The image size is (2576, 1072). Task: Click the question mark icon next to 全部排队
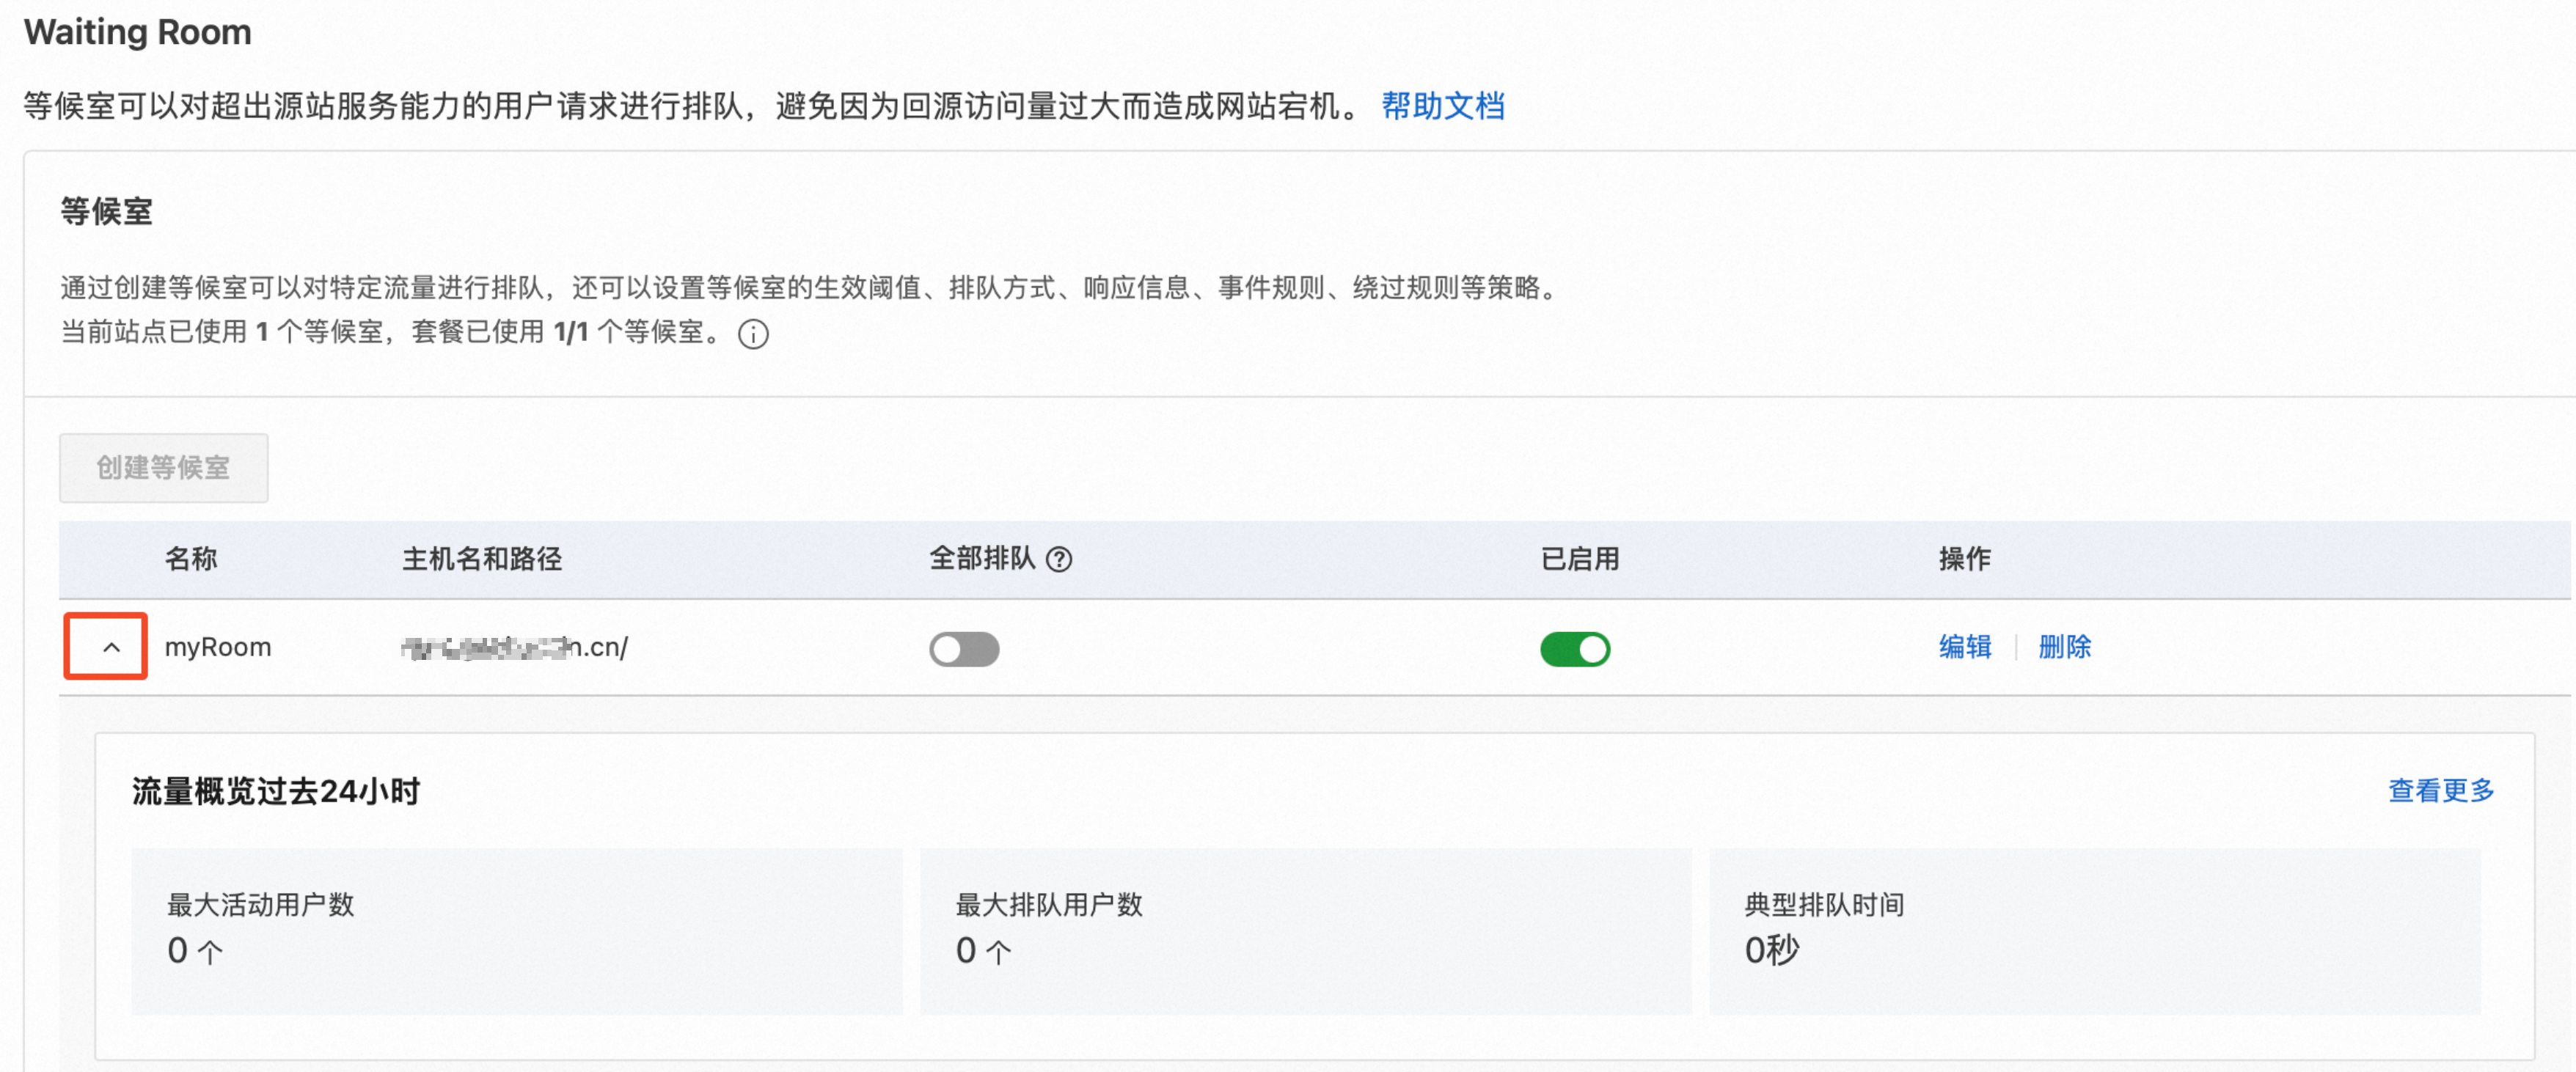pyautogui.click(x=1059, y=559)
